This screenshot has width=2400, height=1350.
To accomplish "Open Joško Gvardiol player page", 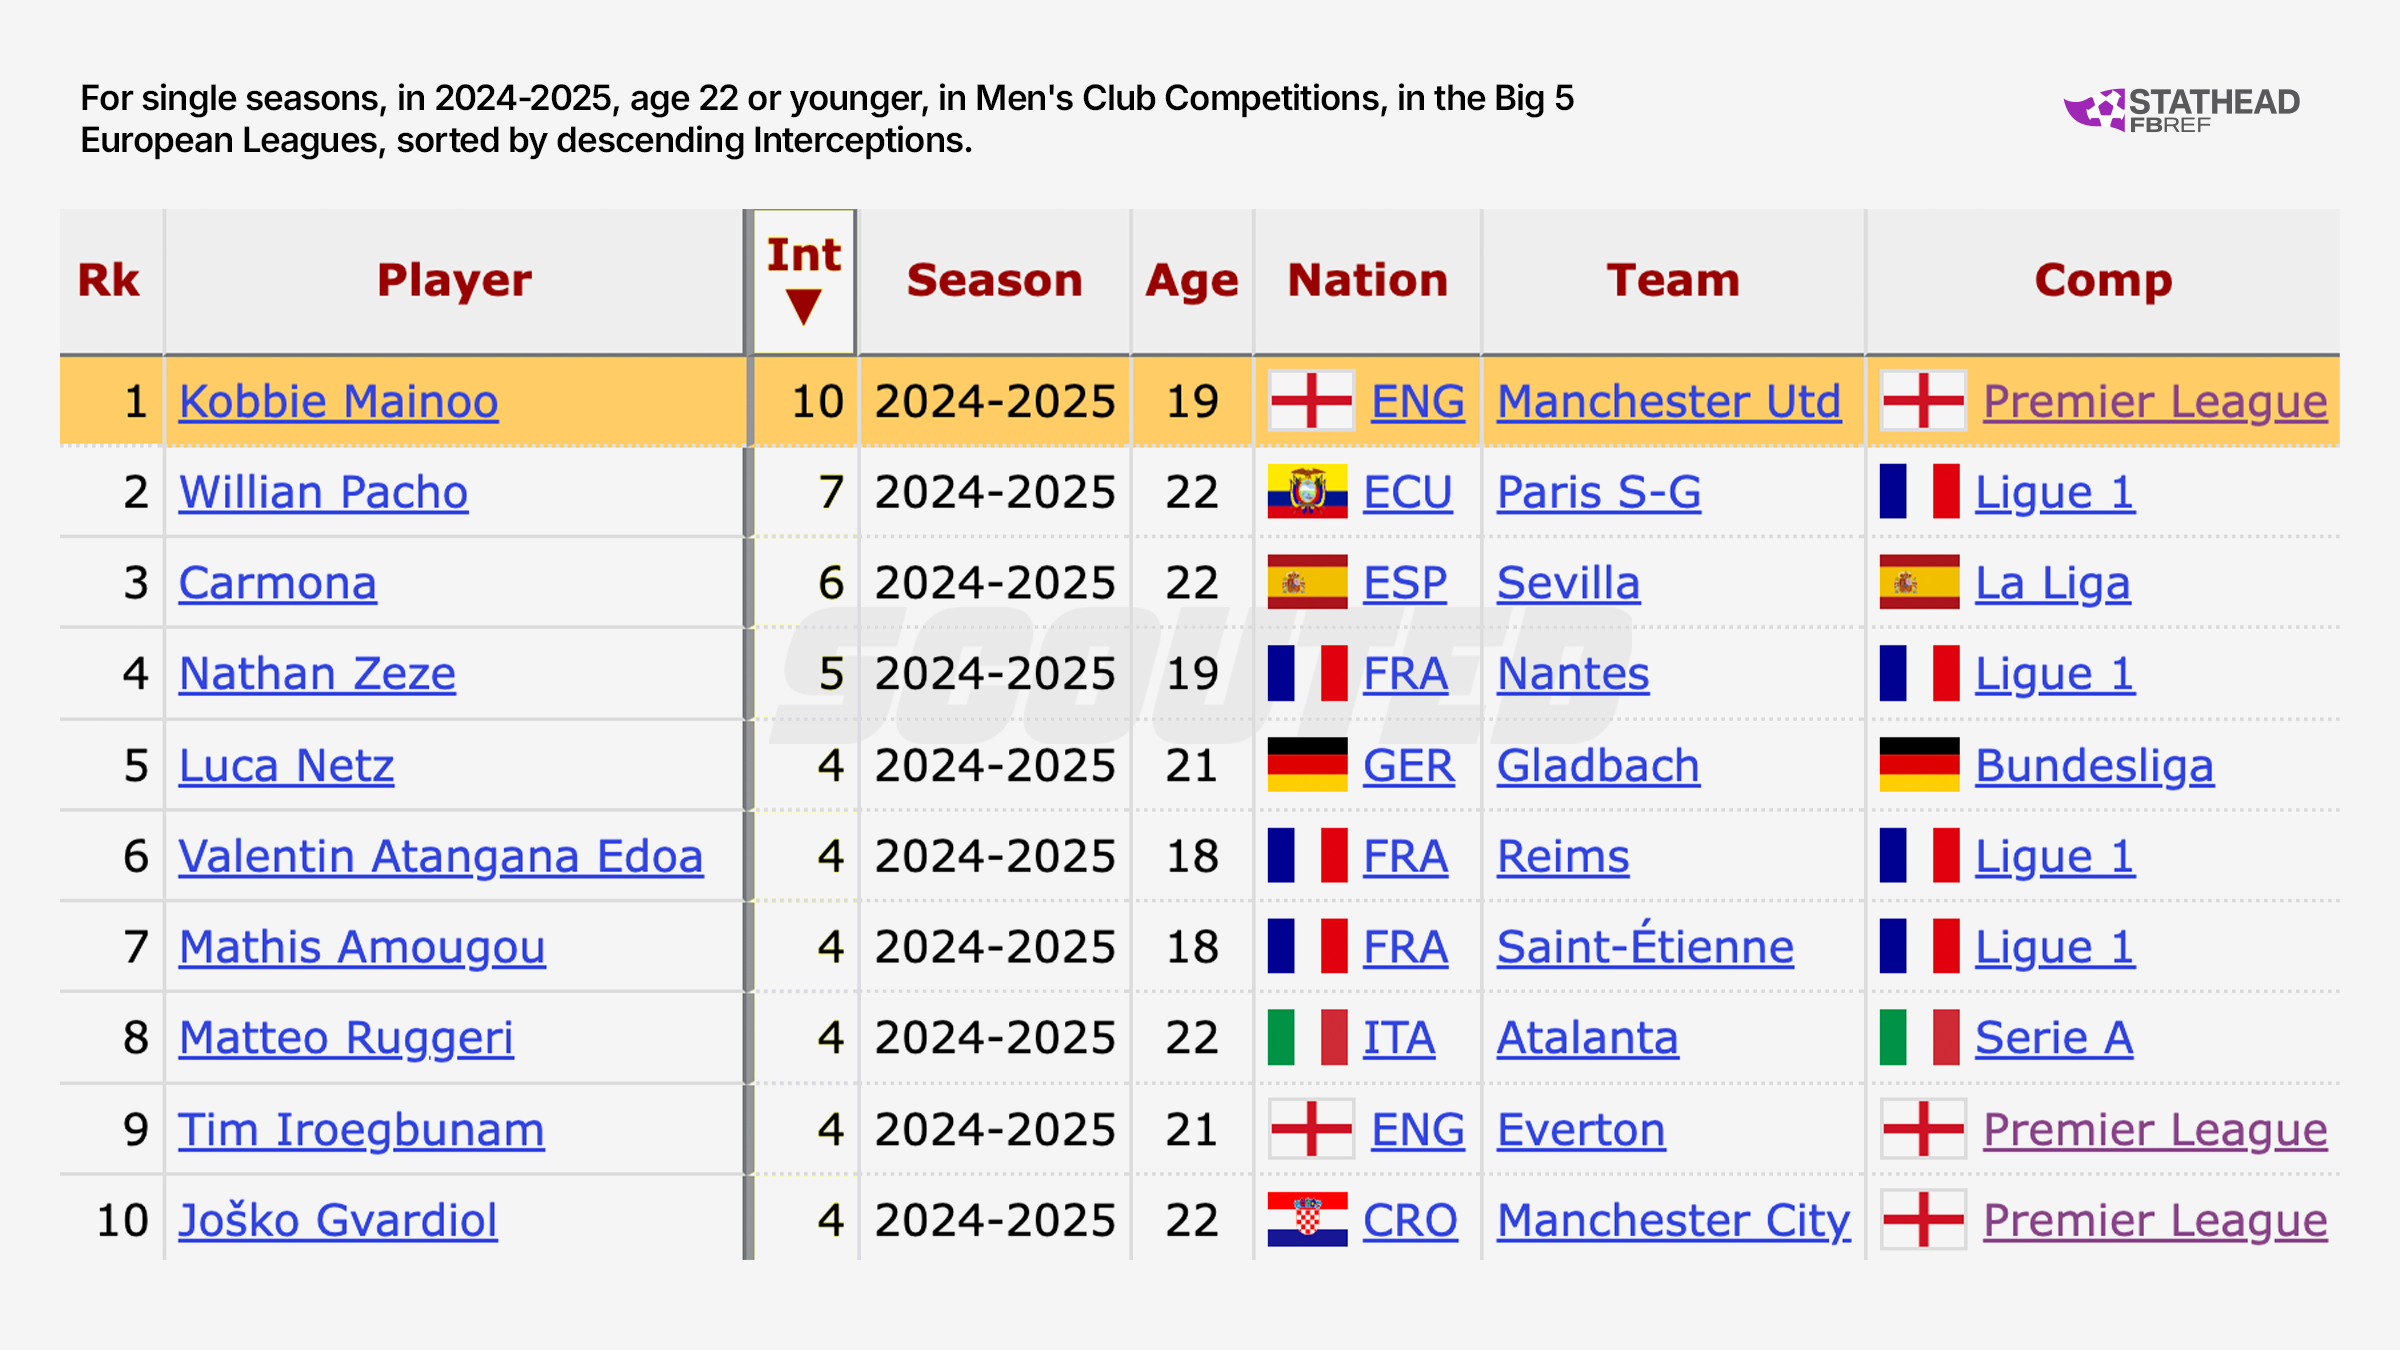I will click(338, 1221).
